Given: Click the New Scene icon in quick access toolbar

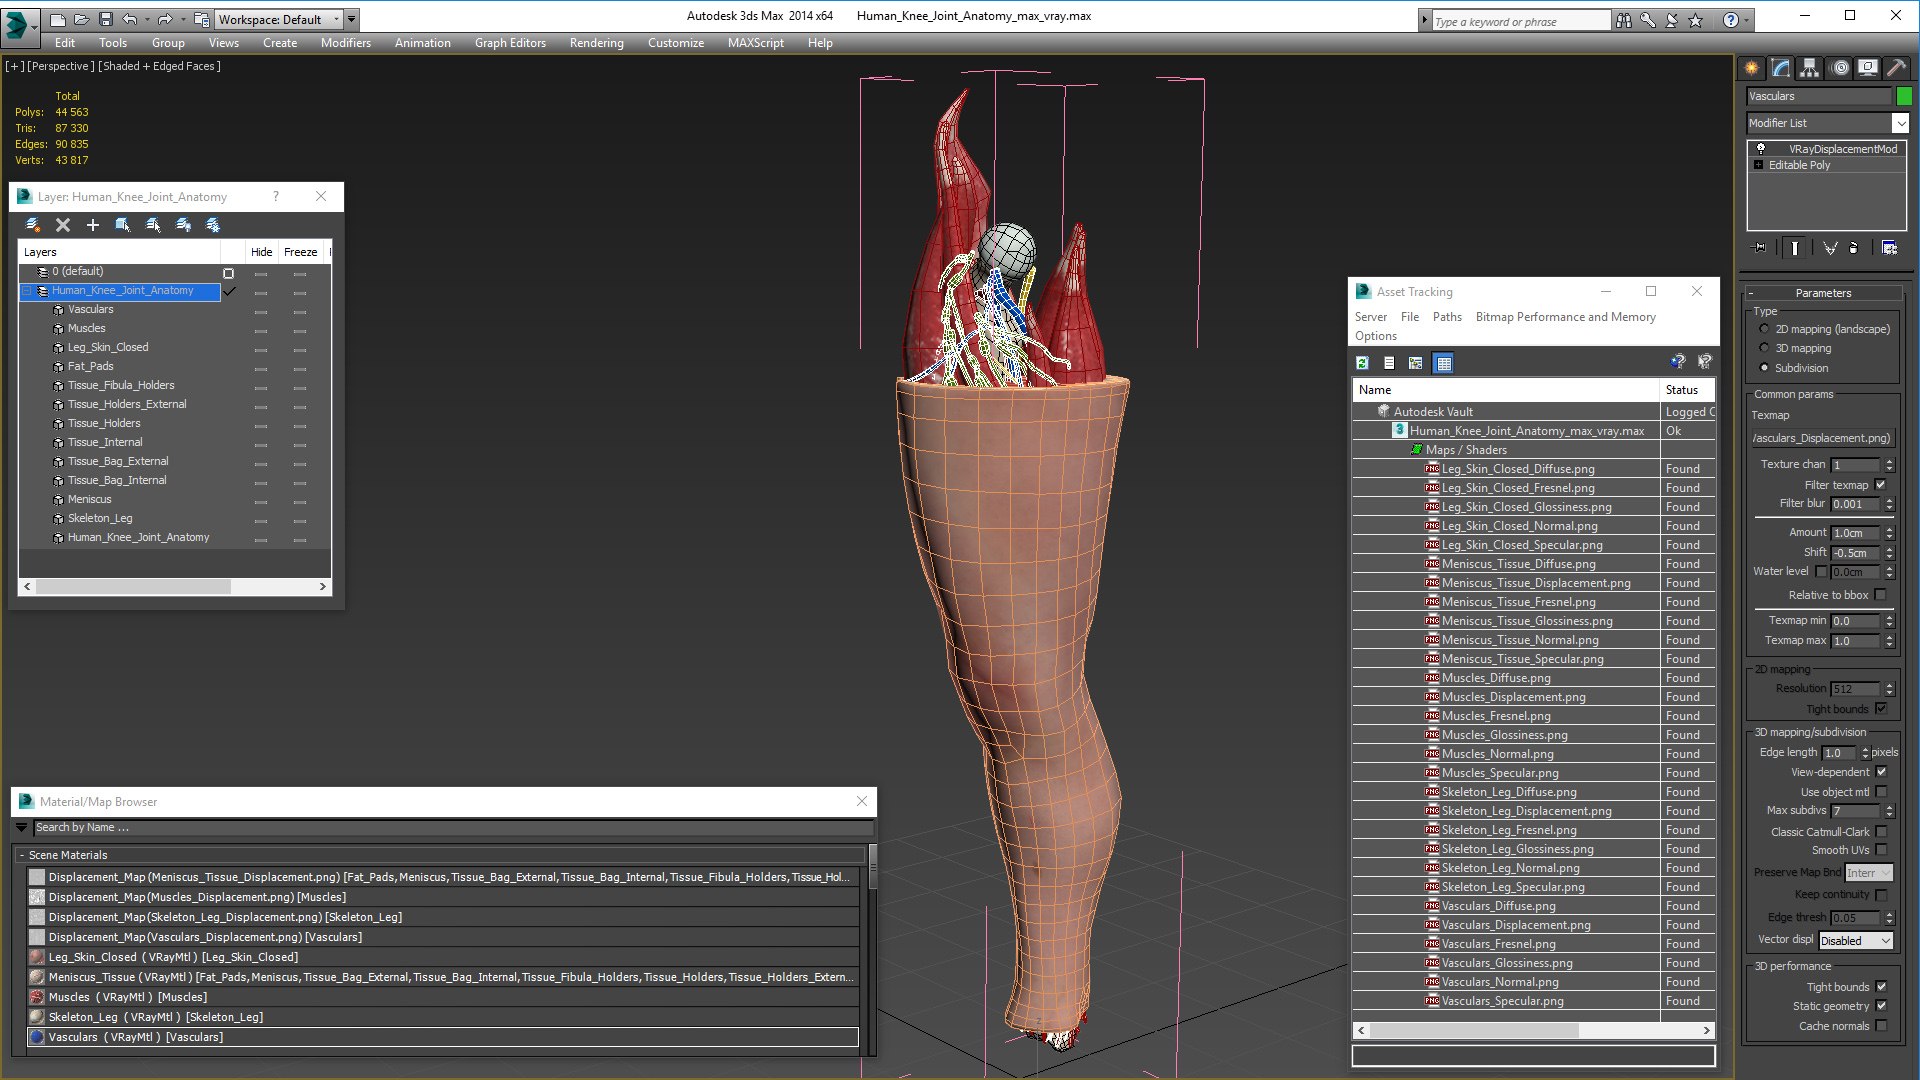Looking at the screenshot, I should tap(58, 19).
